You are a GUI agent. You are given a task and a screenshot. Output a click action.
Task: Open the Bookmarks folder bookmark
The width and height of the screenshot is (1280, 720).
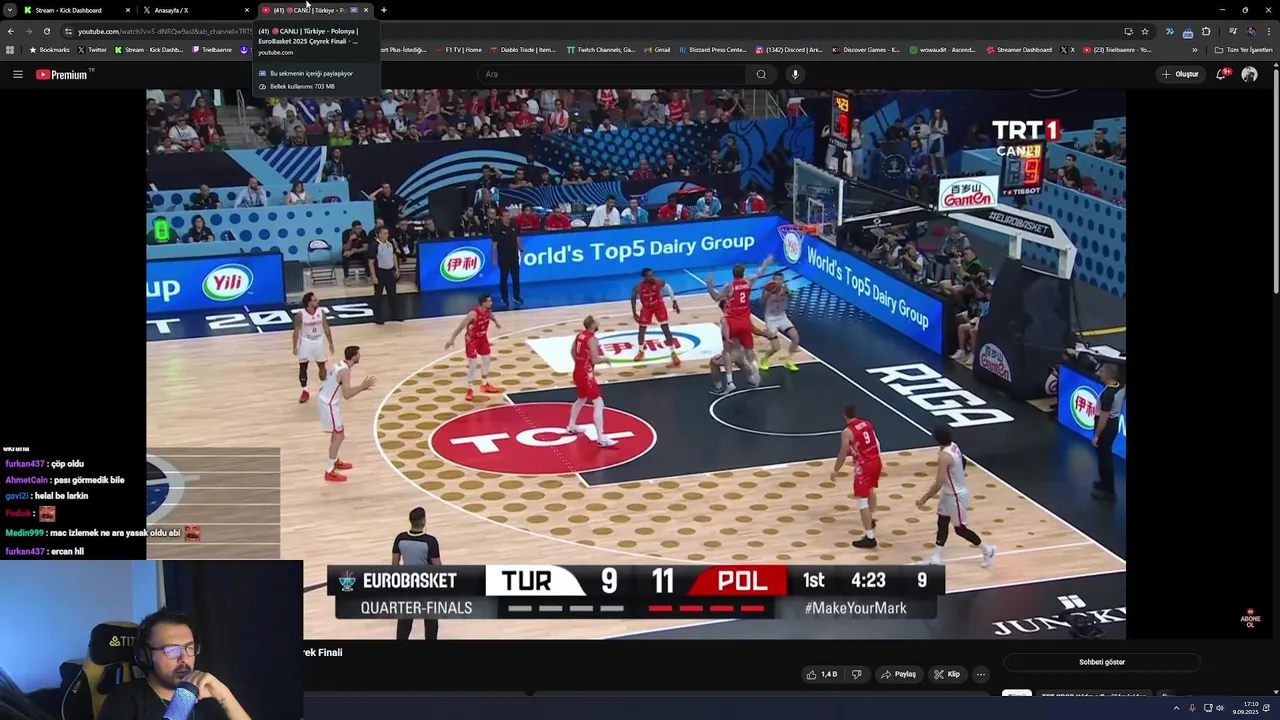click(50, 49)
